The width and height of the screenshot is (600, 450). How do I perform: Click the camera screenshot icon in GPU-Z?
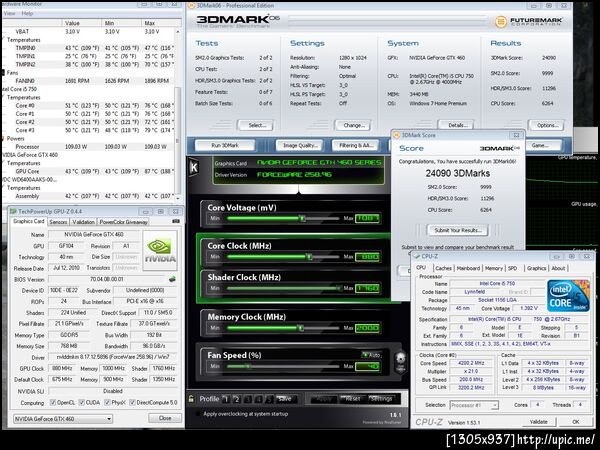(x=176, y=221)
